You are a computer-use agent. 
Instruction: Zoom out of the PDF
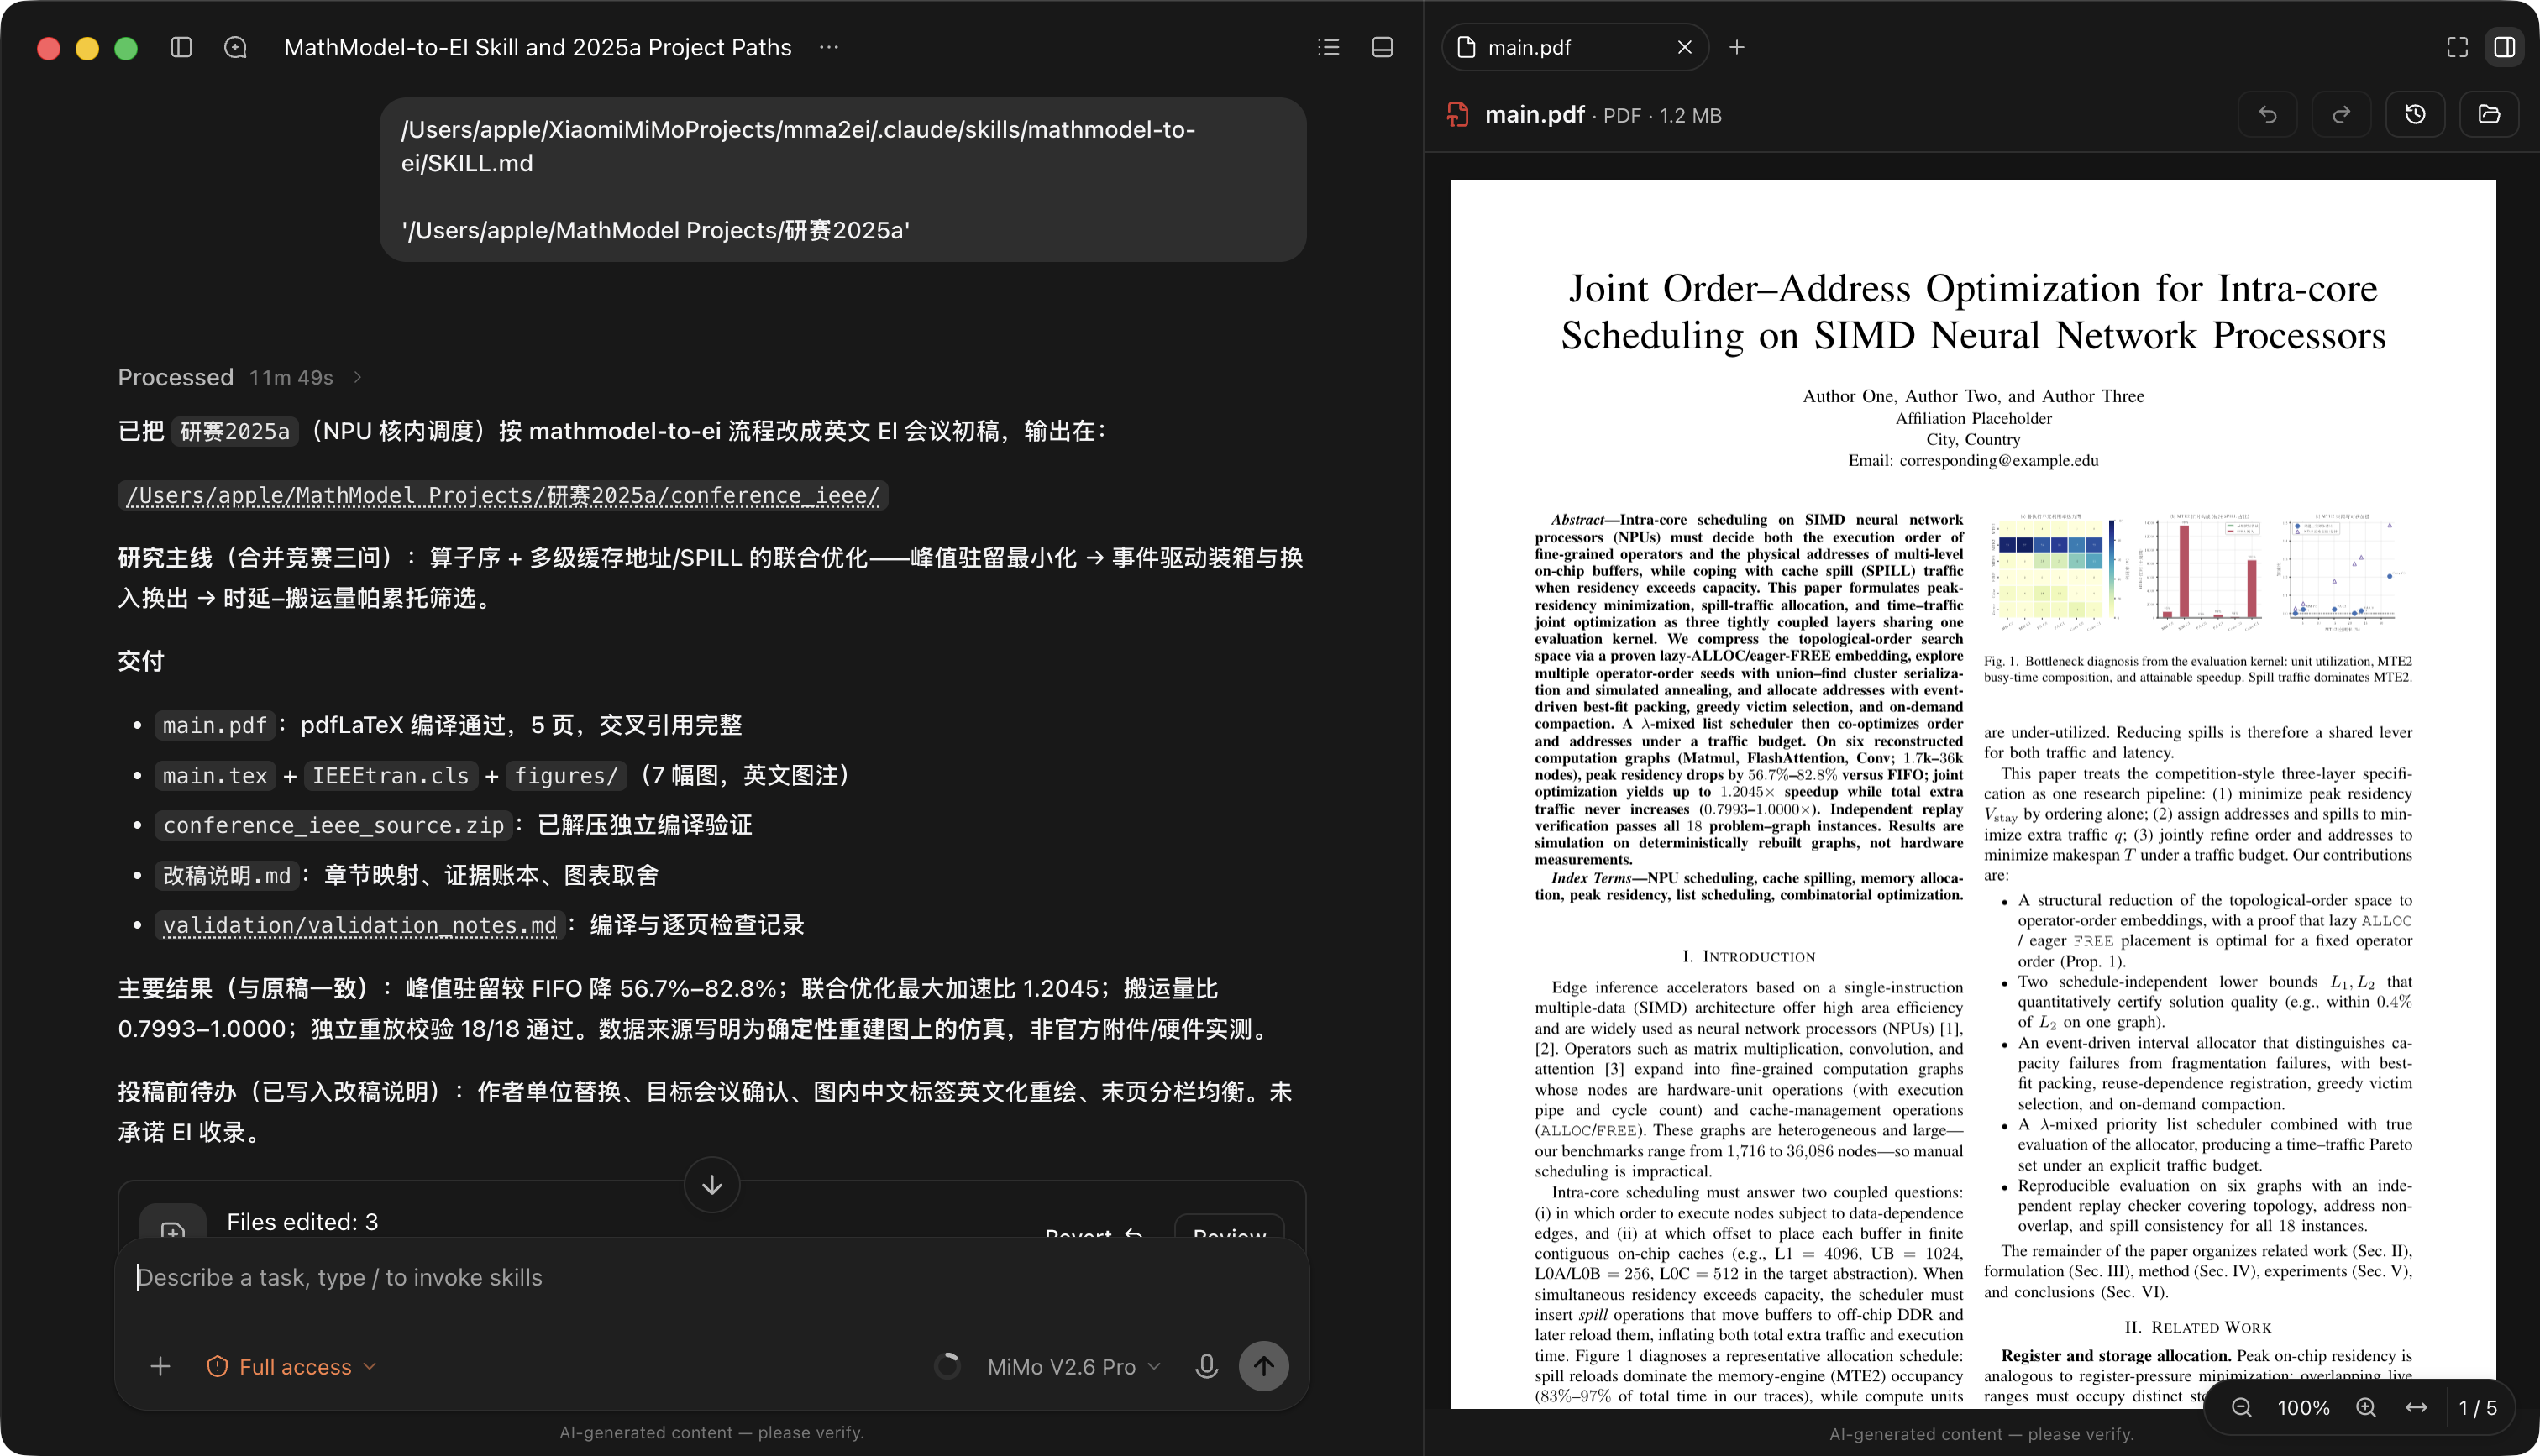pyautogui.click(x=2242, y=1407)
